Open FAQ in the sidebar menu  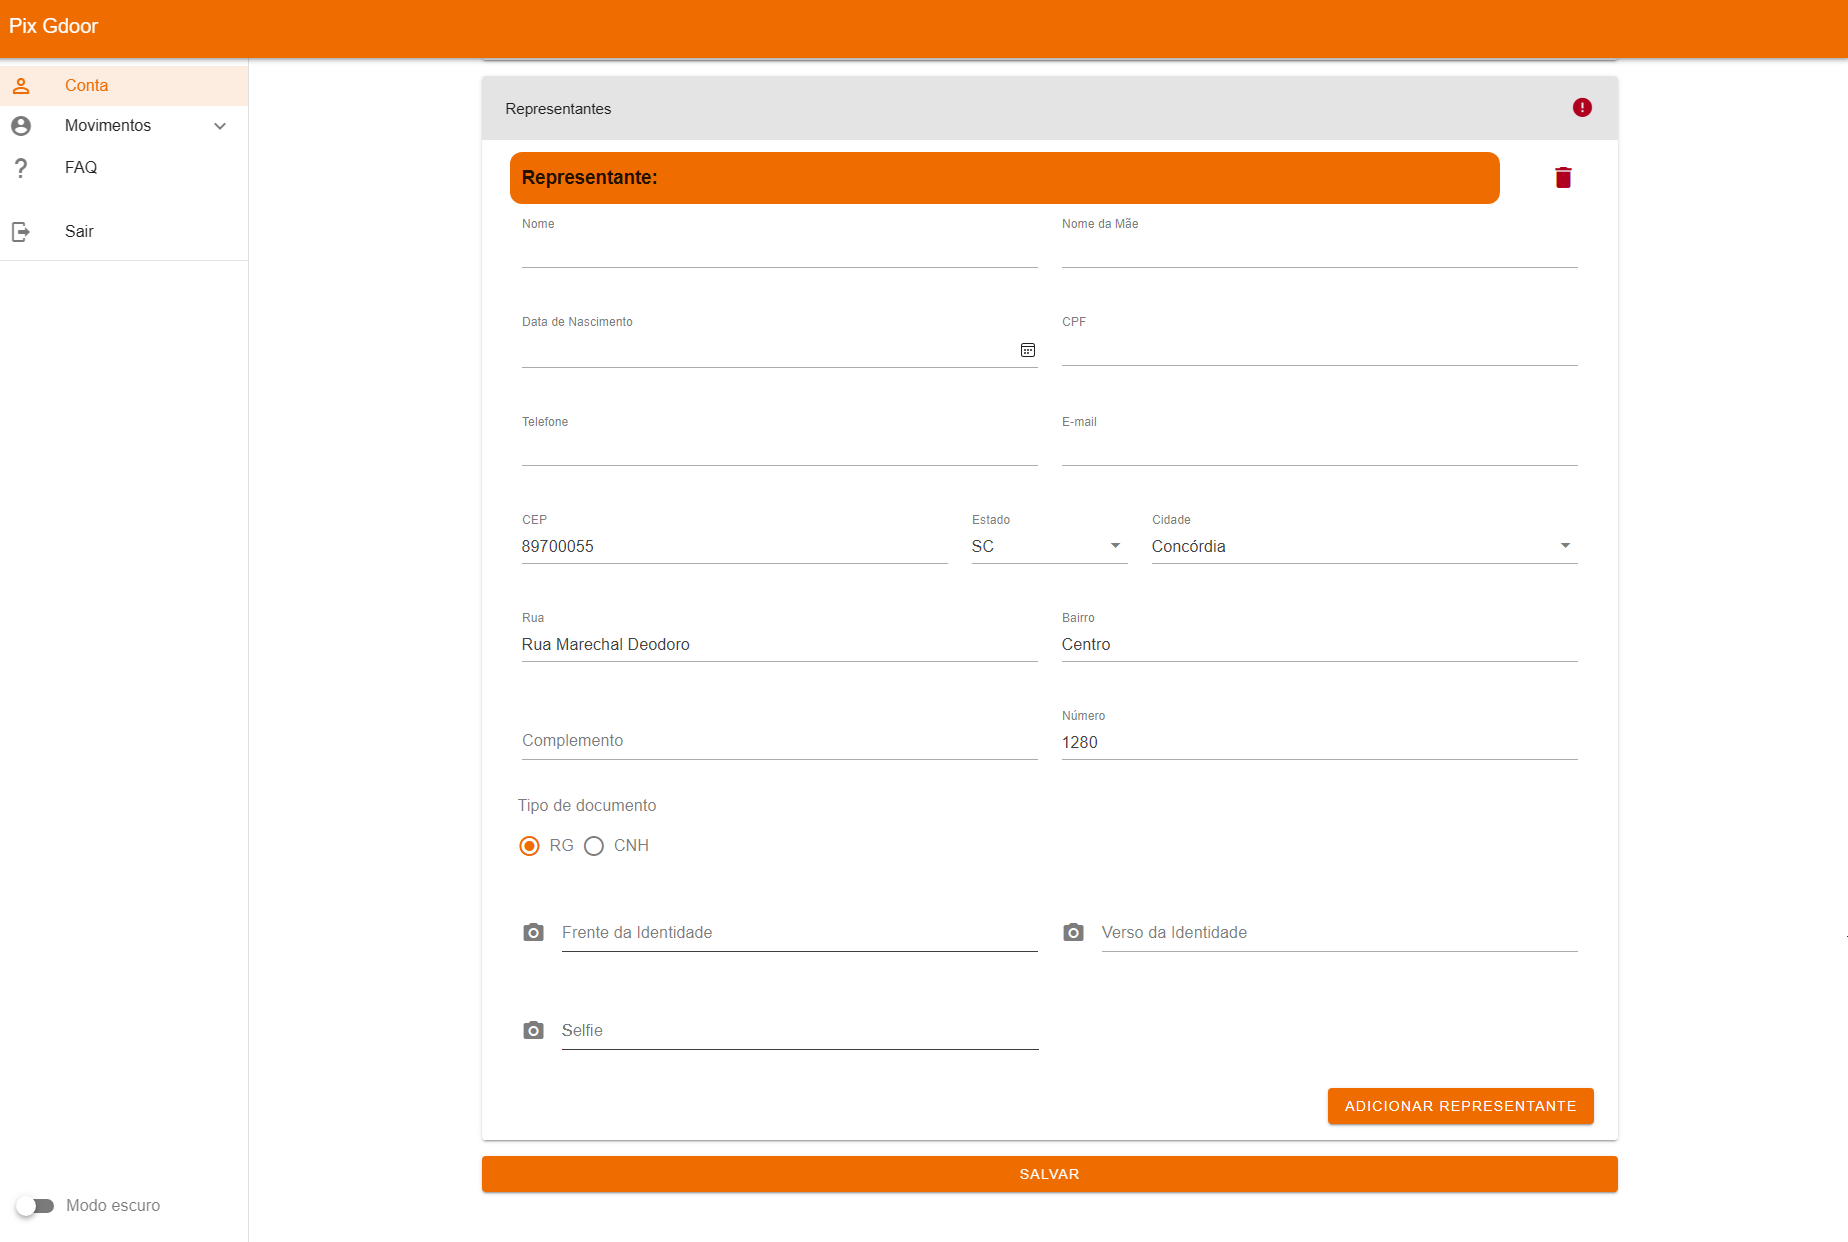(x=124, y=168)
